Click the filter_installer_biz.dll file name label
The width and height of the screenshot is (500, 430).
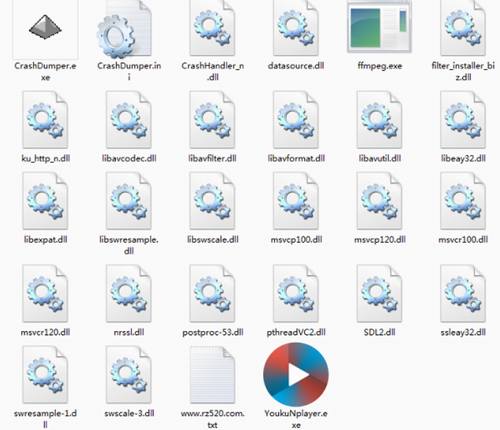tap(463, 71)
